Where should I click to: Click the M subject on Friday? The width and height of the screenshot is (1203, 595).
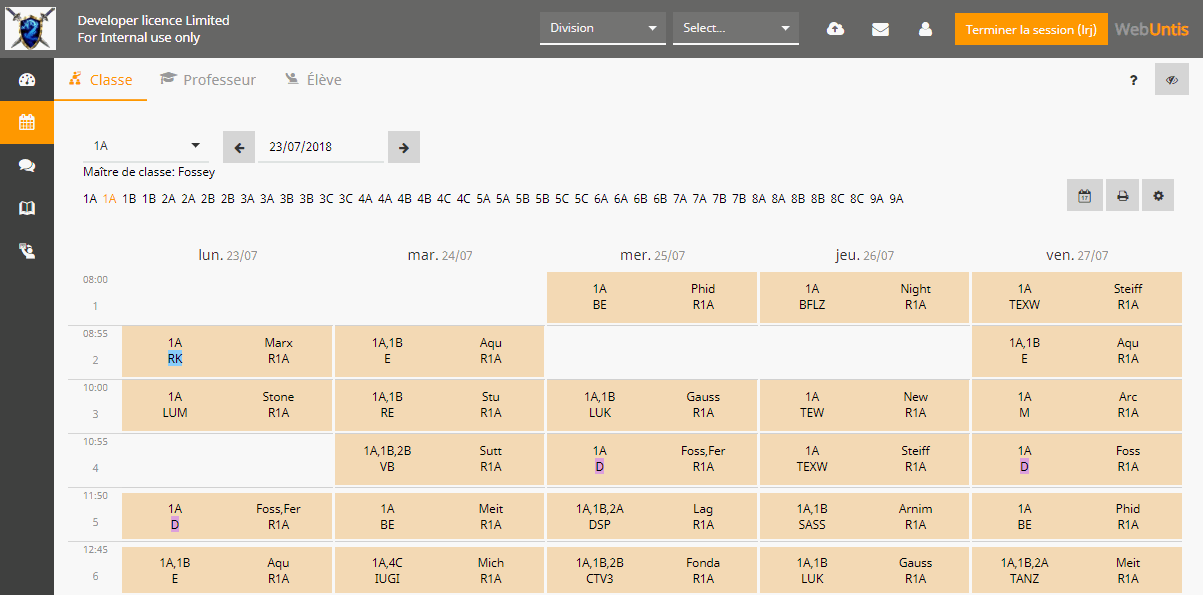(x=1024, y=413)
